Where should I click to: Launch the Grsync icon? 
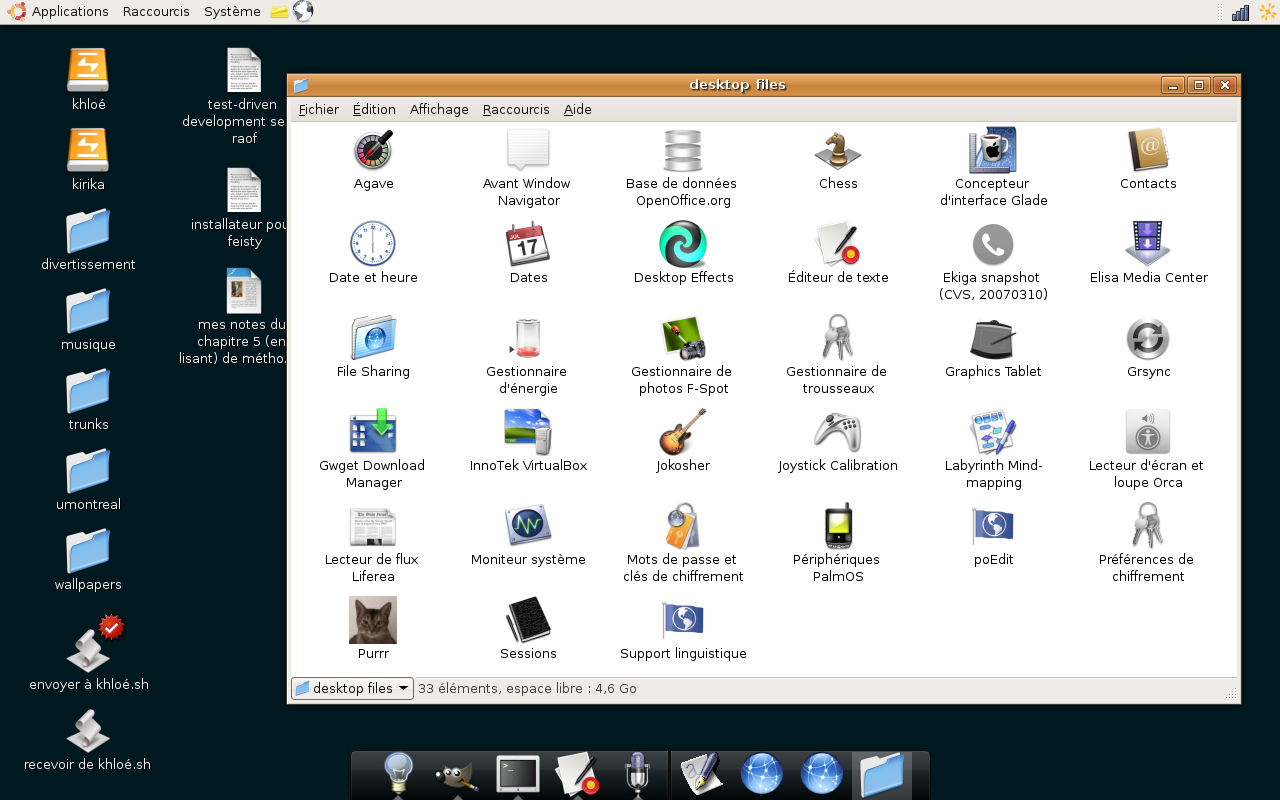[1148, 338]
